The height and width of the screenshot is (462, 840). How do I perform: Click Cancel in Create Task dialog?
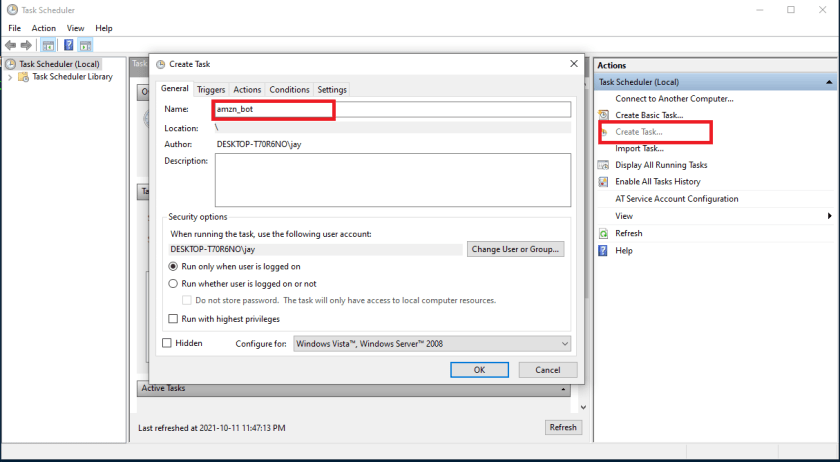(x=548, y=370)
